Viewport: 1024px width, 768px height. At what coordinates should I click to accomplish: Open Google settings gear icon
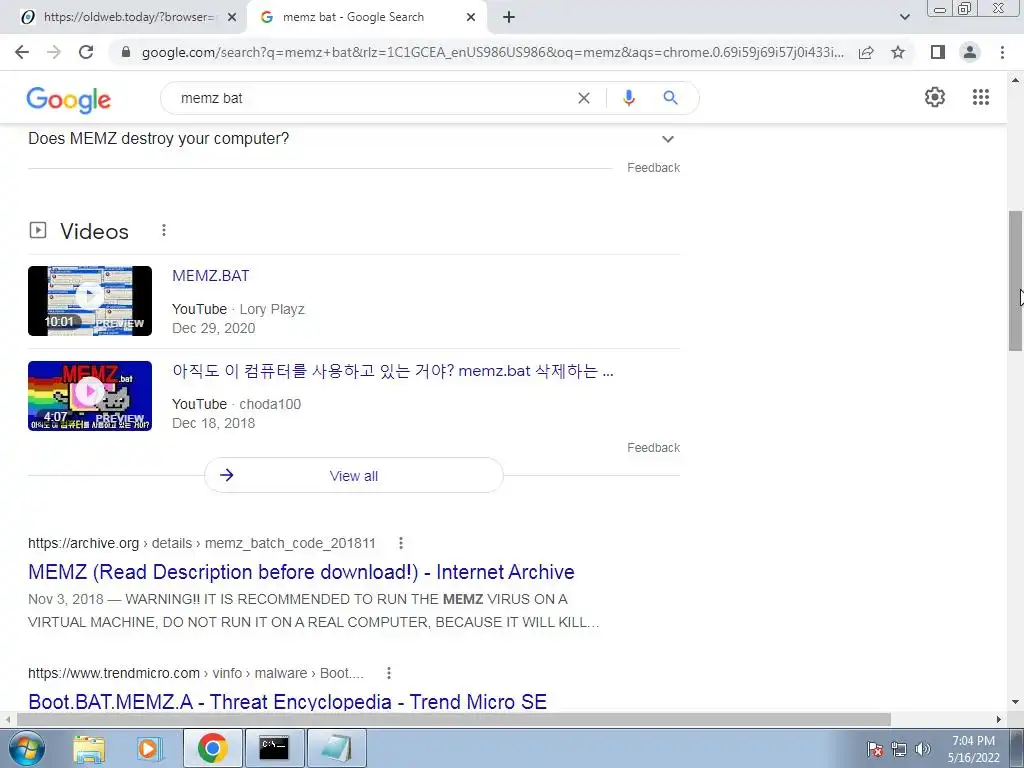pos(935,97)
